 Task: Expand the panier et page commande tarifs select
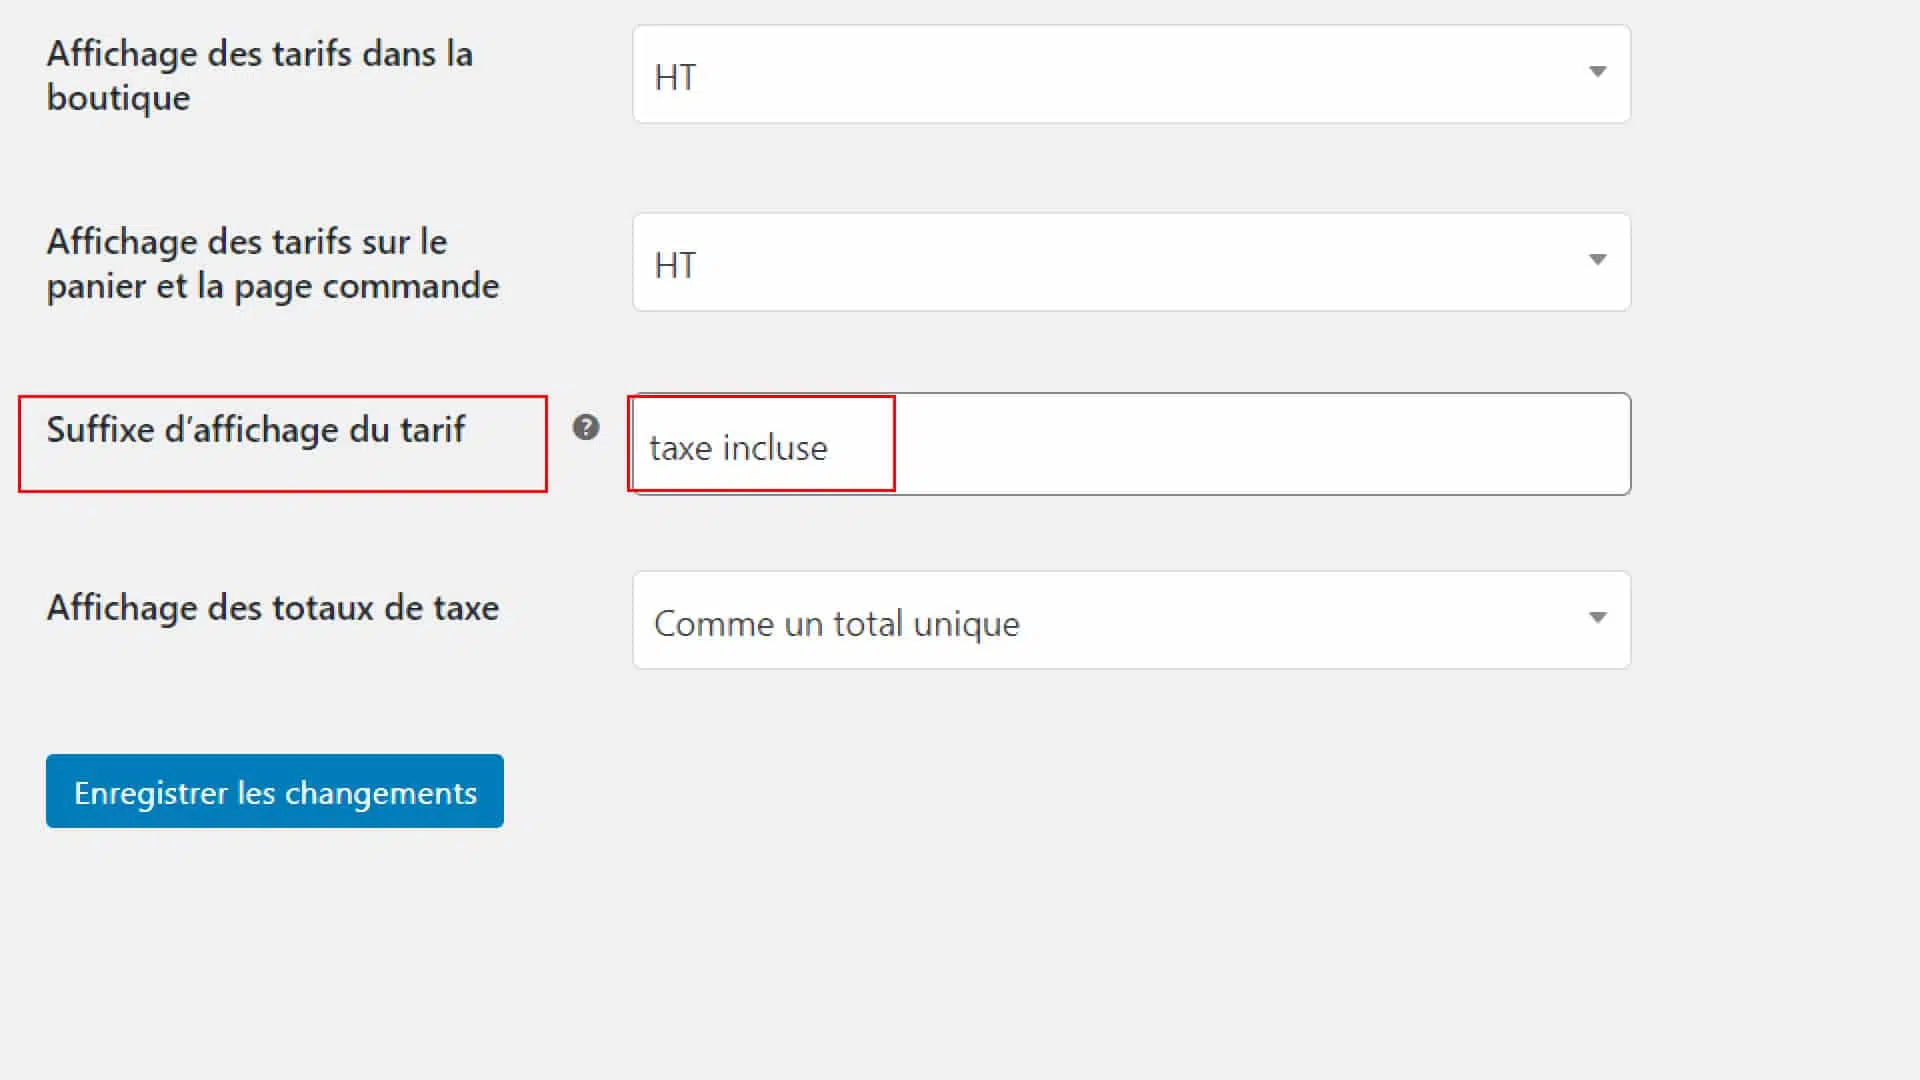click(1131, 262)
